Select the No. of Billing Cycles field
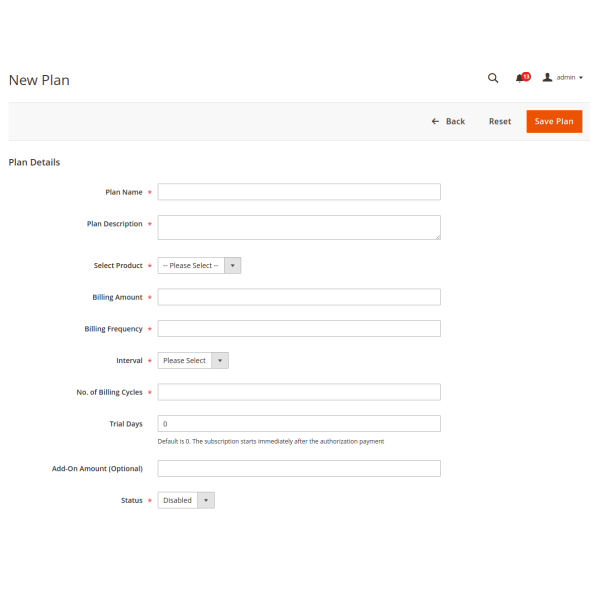The width and height of the screenshot is (600, 600). click(299, 392)
